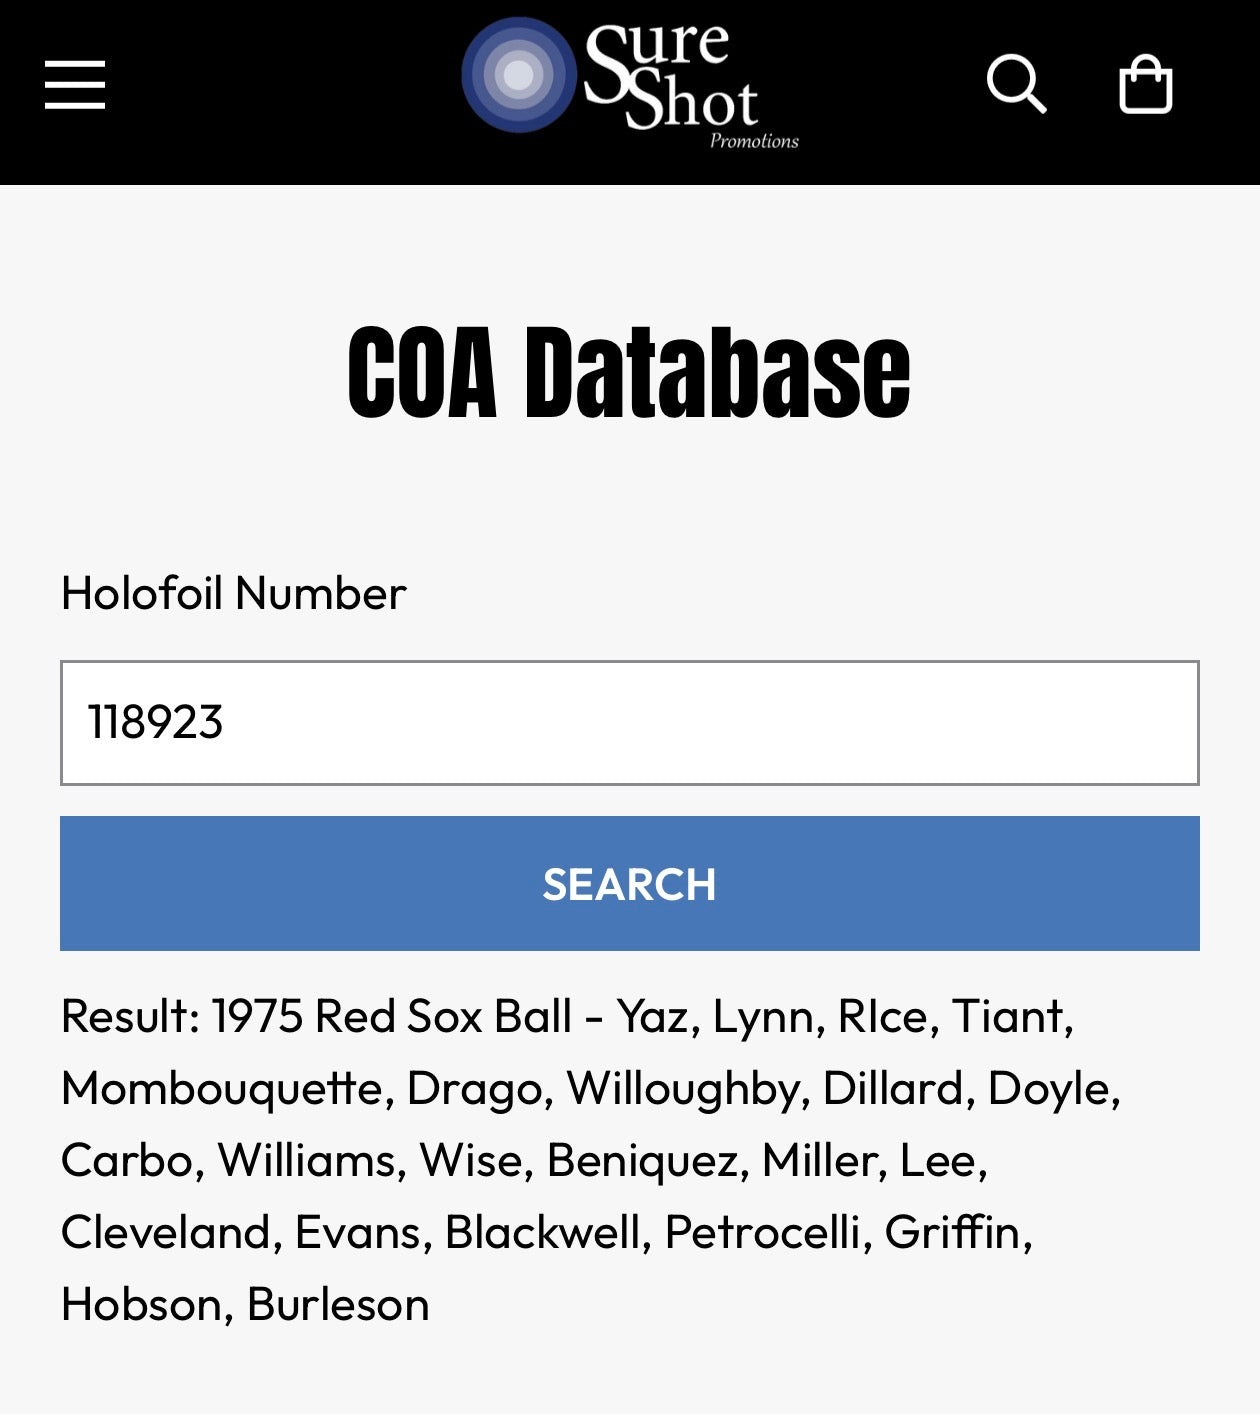The image size is (1260, 1414).
Task: Click the 1975 Red Sox Ball text
Action: (391, 1016)
